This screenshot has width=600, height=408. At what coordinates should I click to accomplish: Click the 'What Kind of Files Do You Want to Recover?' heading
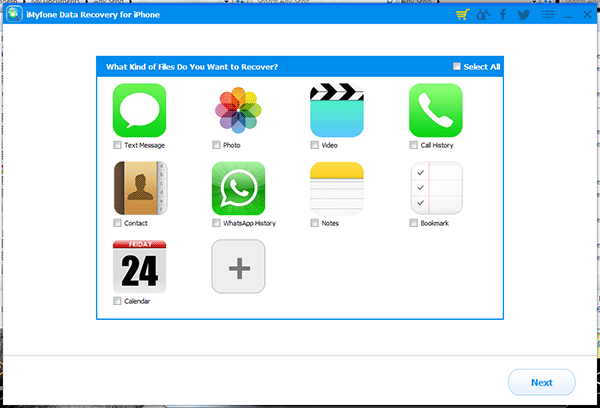[192, 67]
